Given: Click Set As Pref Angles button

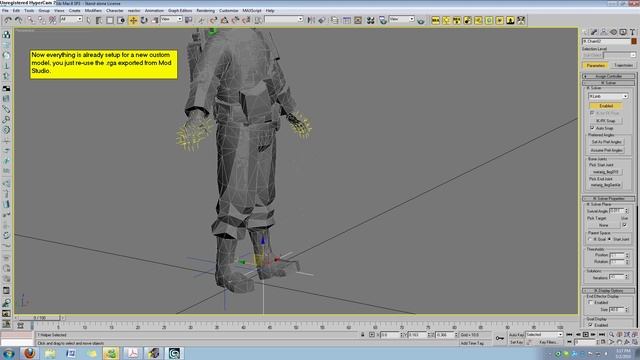Looking at the screenshot, I should [606, 142].
